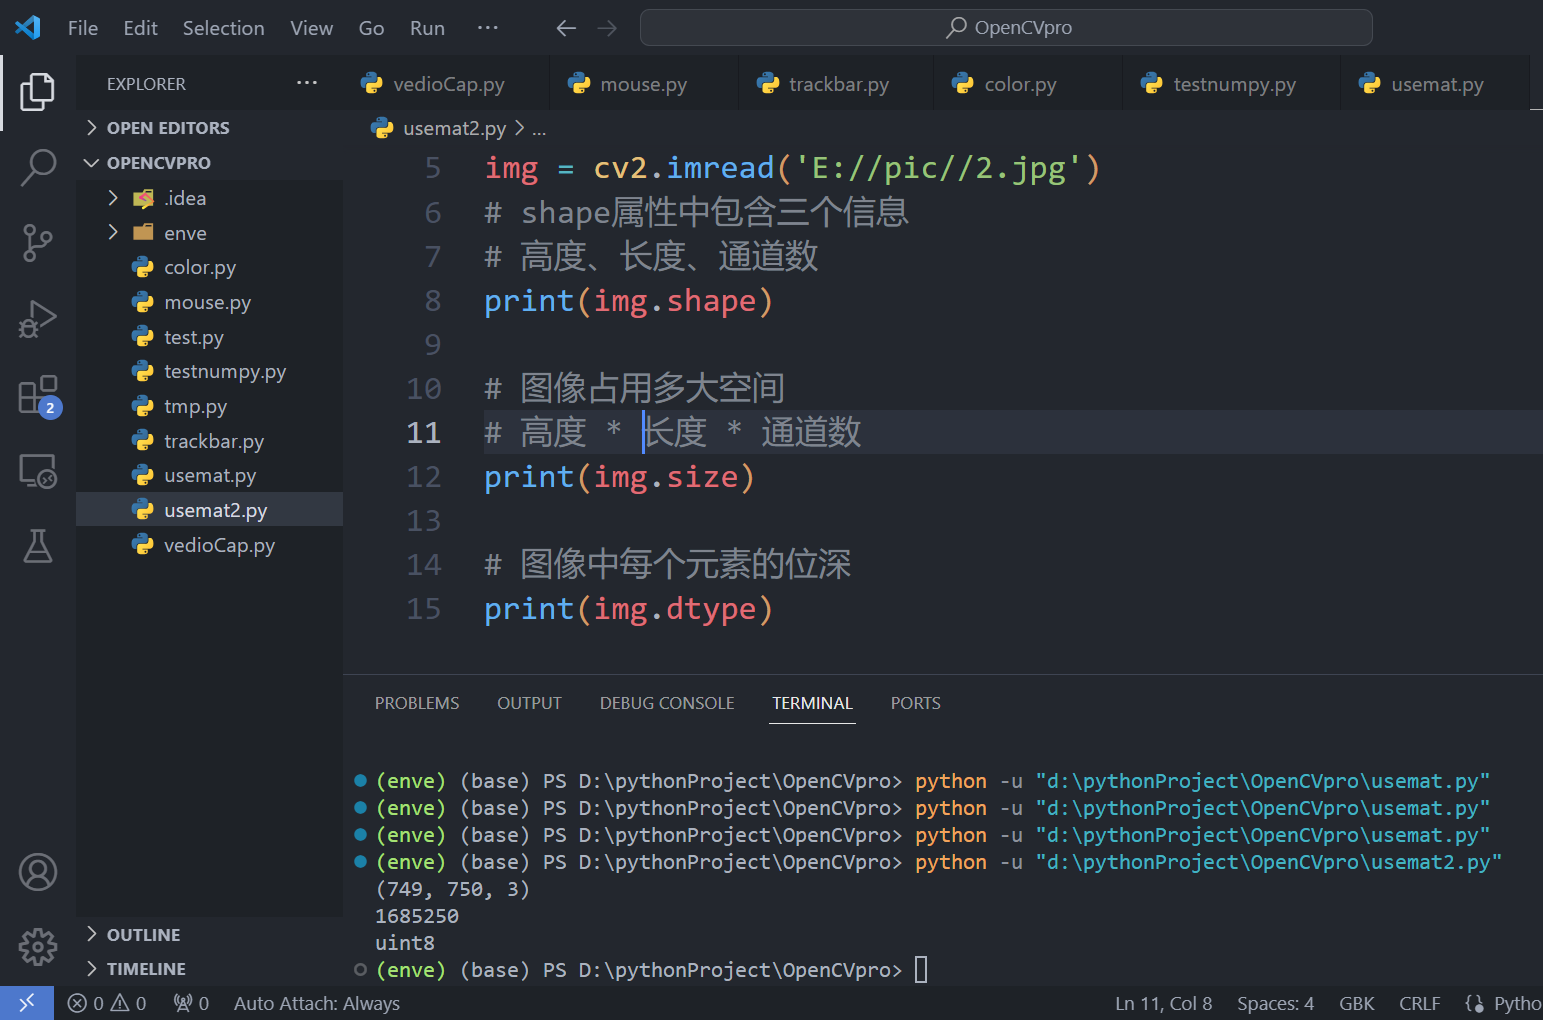Open Extensions view with badge 2
The width and height of the screenshot is (1543, 1020).
coord(38,396)
